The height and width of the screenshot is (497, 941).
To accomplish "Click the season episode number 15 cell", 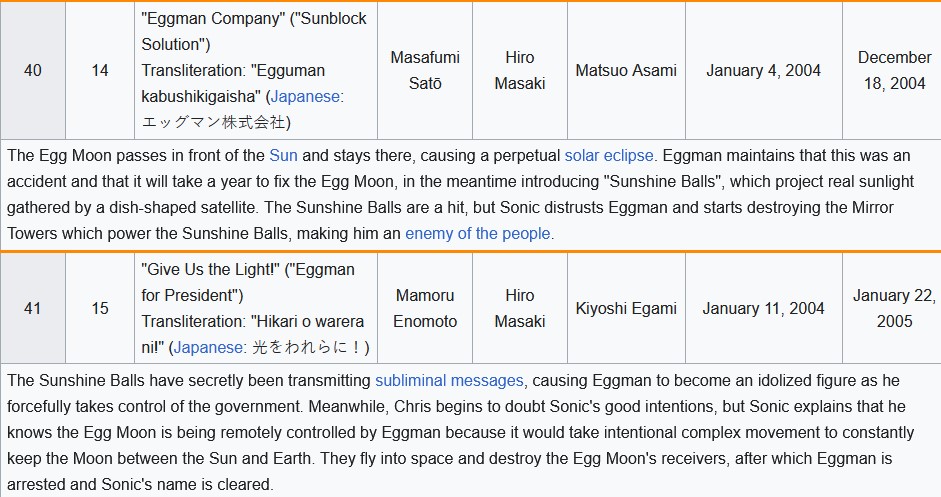I will pyautogui.click(x=100, y=309).
